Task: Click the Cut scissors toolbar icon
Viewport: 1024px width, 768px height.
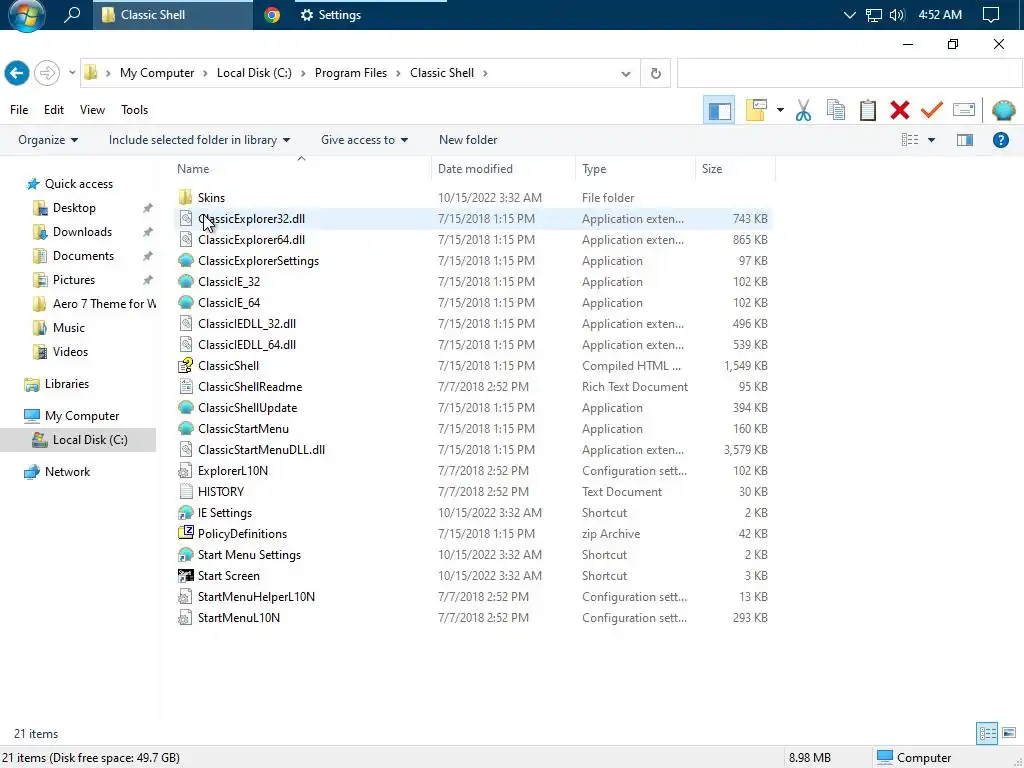Action: tap(803, 110)
